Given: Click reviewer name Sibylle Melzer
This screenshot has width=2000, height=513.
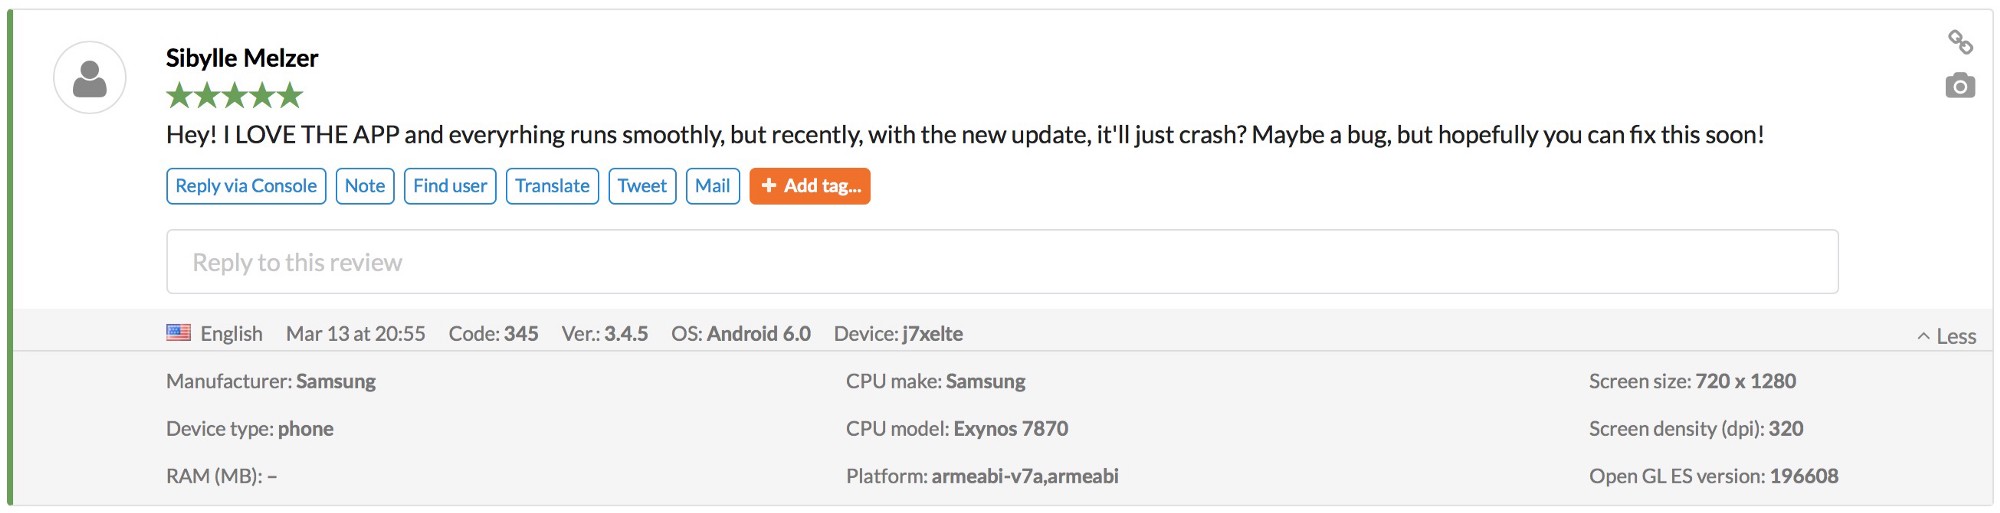Looking at the screenshot, I should tap(242, 58).
